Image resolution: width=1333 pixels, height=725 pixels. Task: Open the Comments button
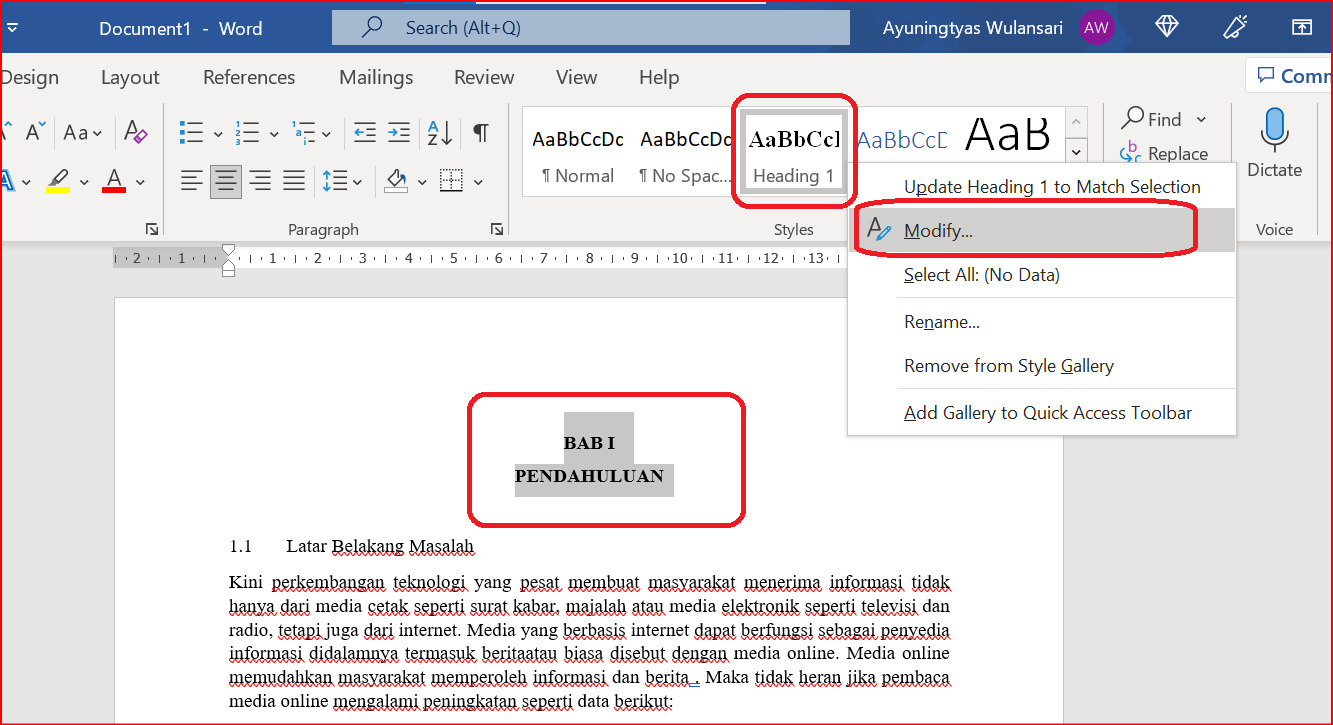coord(1290,76)
